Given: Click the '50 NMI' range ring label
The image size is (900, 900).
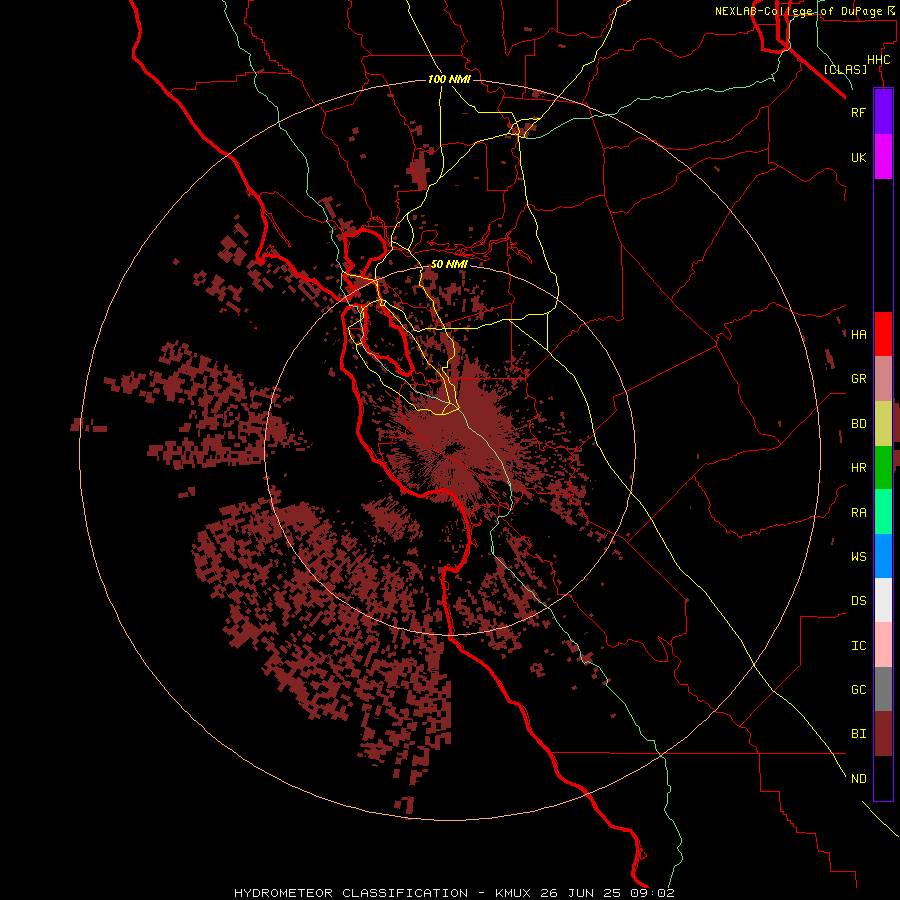Looking at the screenshot, I should tap(449, 264).
